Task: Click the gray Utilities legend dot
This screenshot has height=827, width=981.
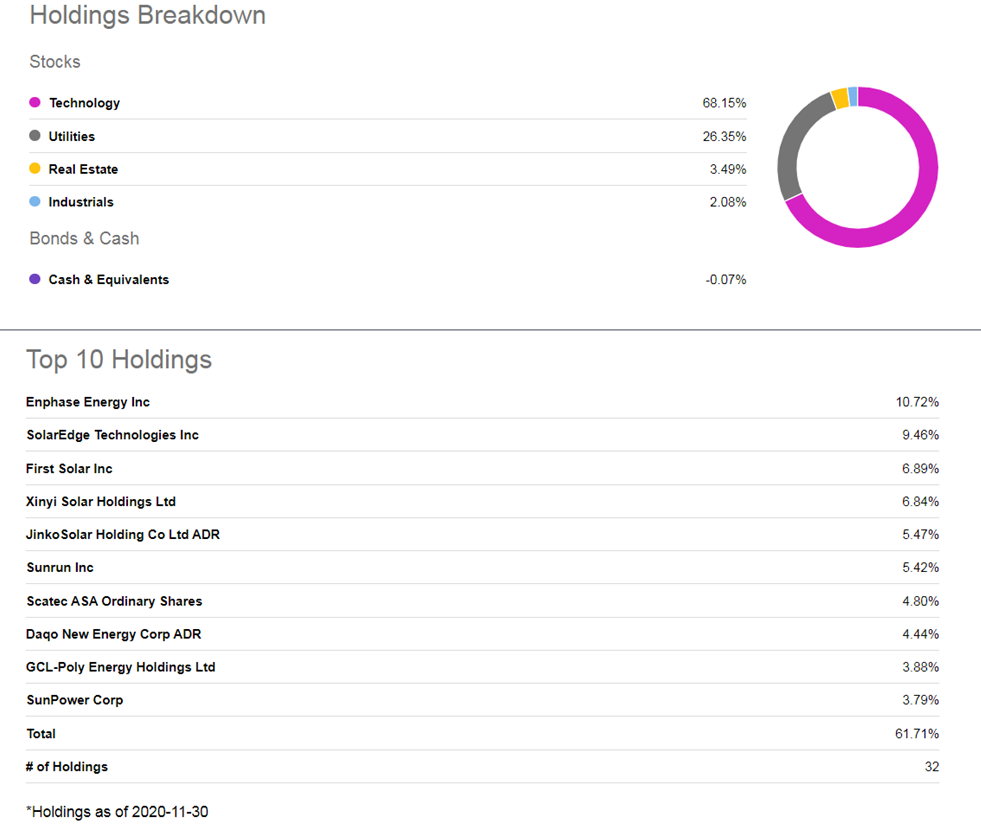Action: [x=35, y=136]
